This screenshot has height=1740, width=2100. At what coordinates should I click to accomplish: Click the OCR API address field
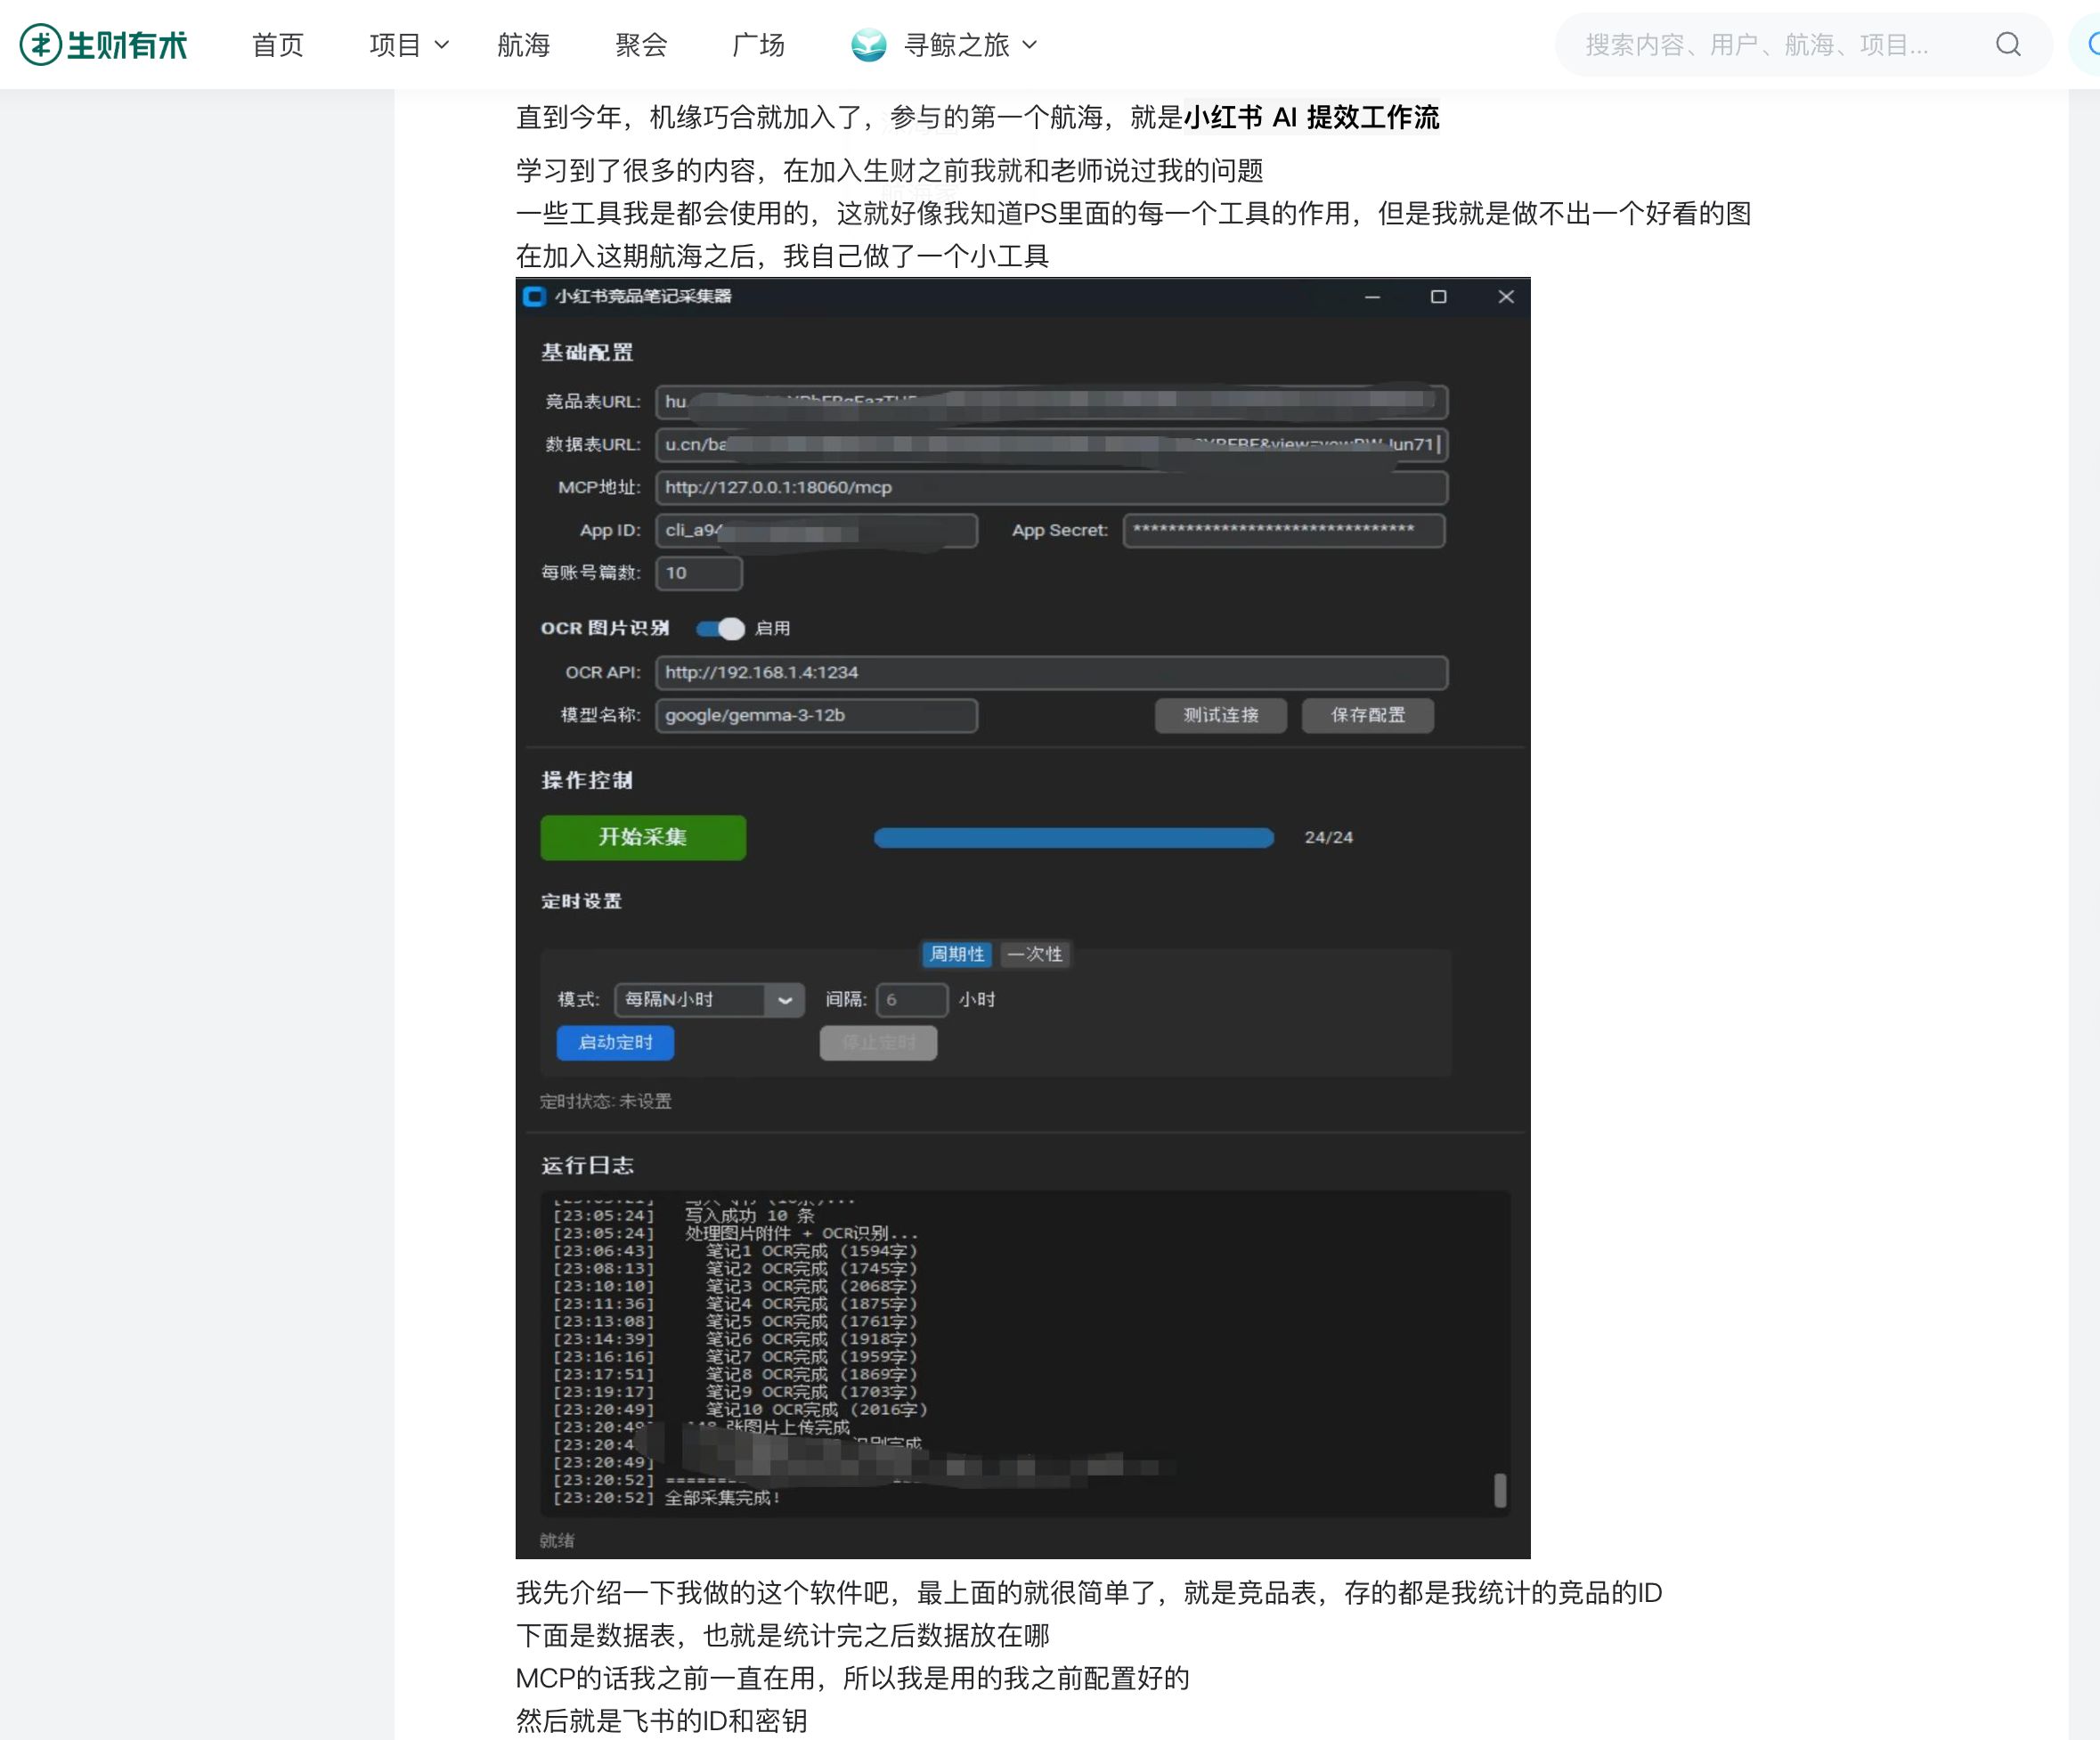tap(1051, 673)
